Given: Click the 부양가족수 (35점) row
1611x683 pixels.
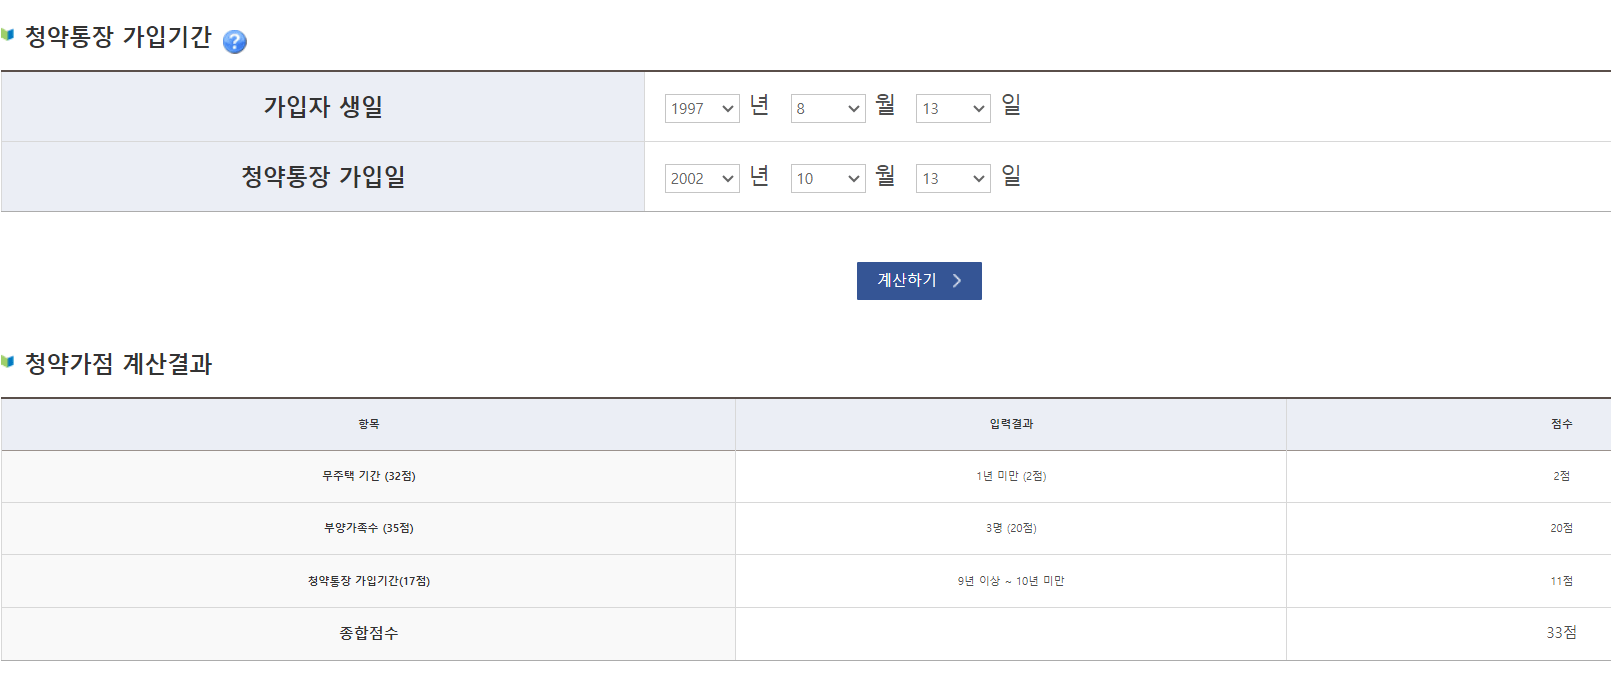Looking at the screenshot, I should 367,528.
